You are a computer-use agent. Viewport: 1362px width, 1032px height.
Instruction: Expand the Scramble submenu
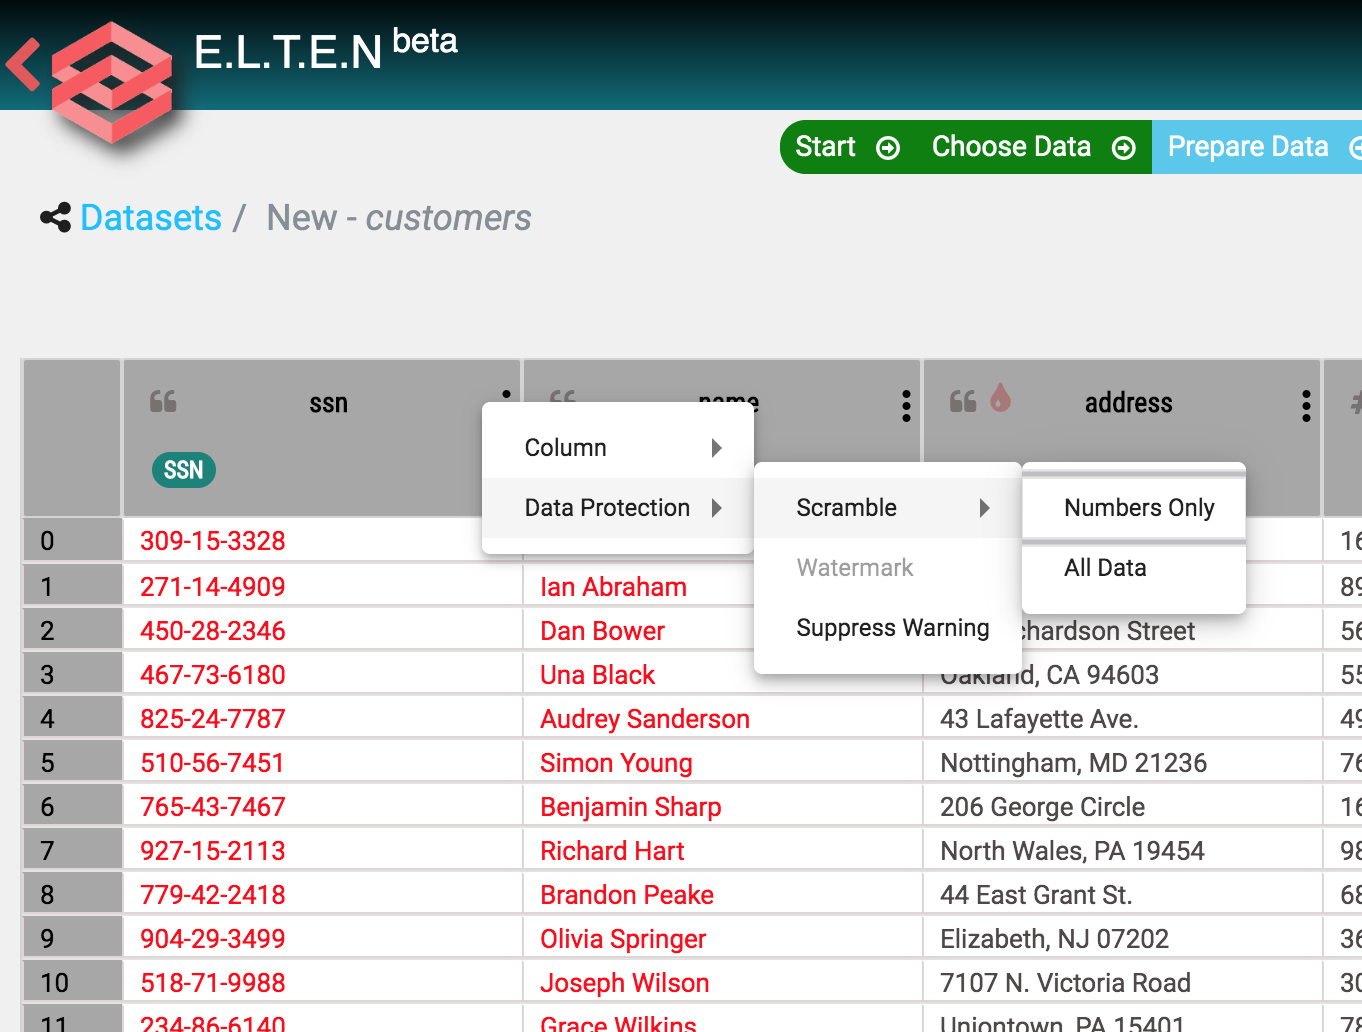[x=887, y=508]
